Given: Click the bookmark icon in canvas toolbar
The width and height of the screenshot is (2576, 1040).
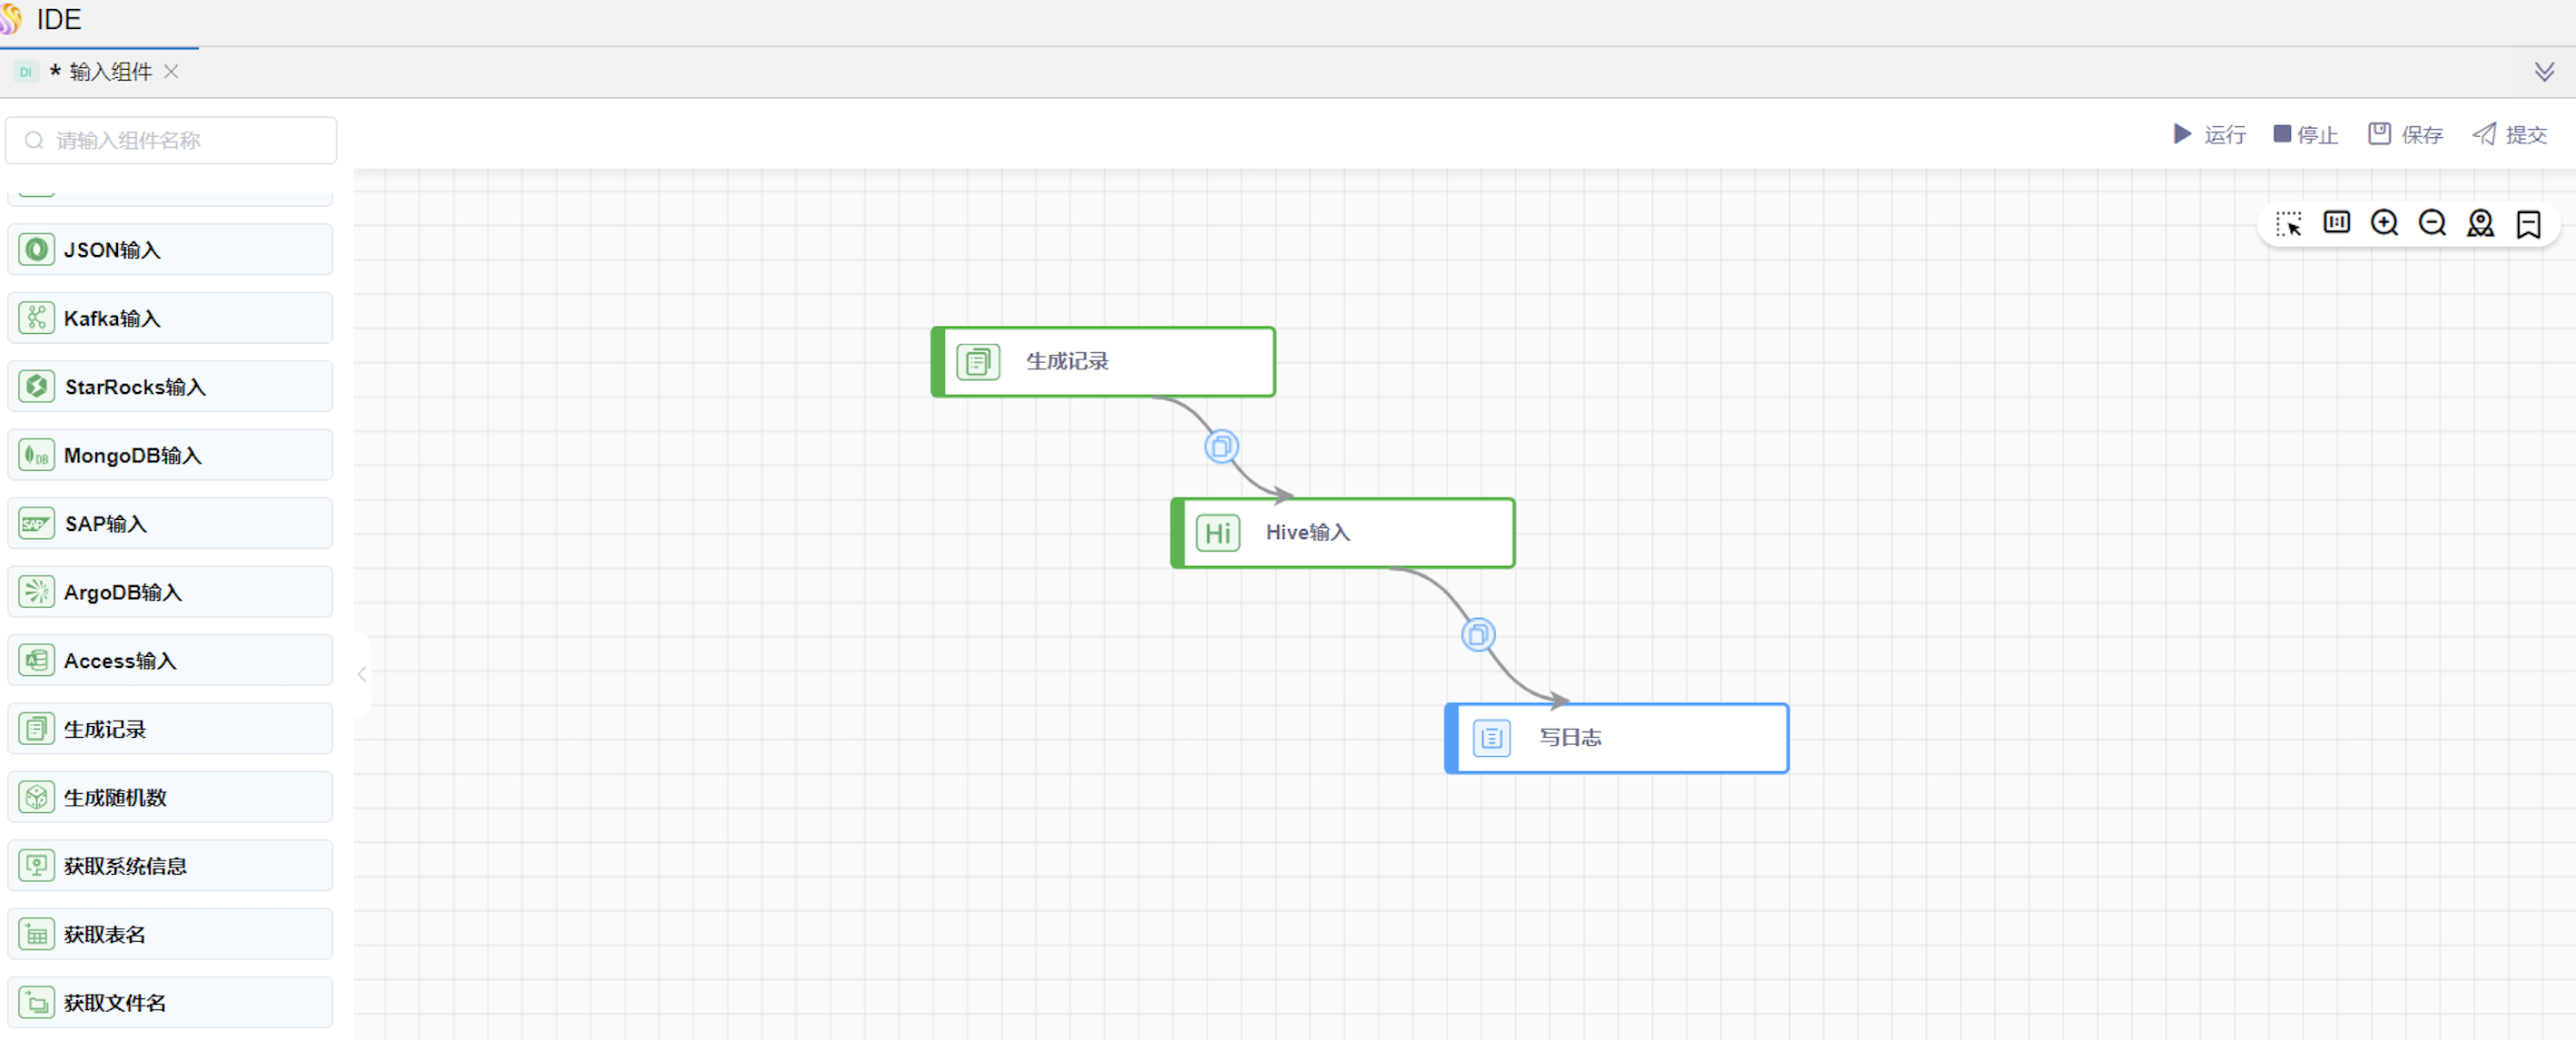Looking at the screenshot, I should coord(2528,223).
